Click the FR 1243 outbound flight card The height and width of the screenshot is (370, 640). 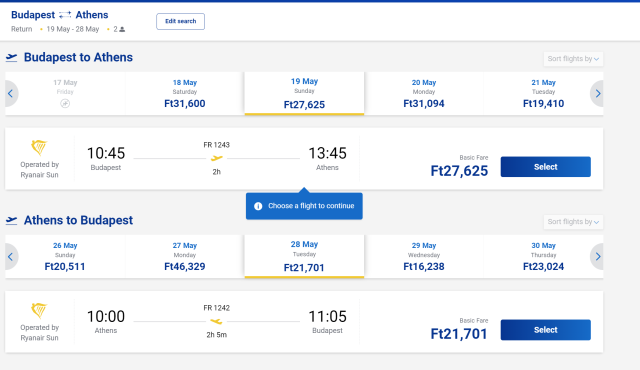click(x=304, y=159)
